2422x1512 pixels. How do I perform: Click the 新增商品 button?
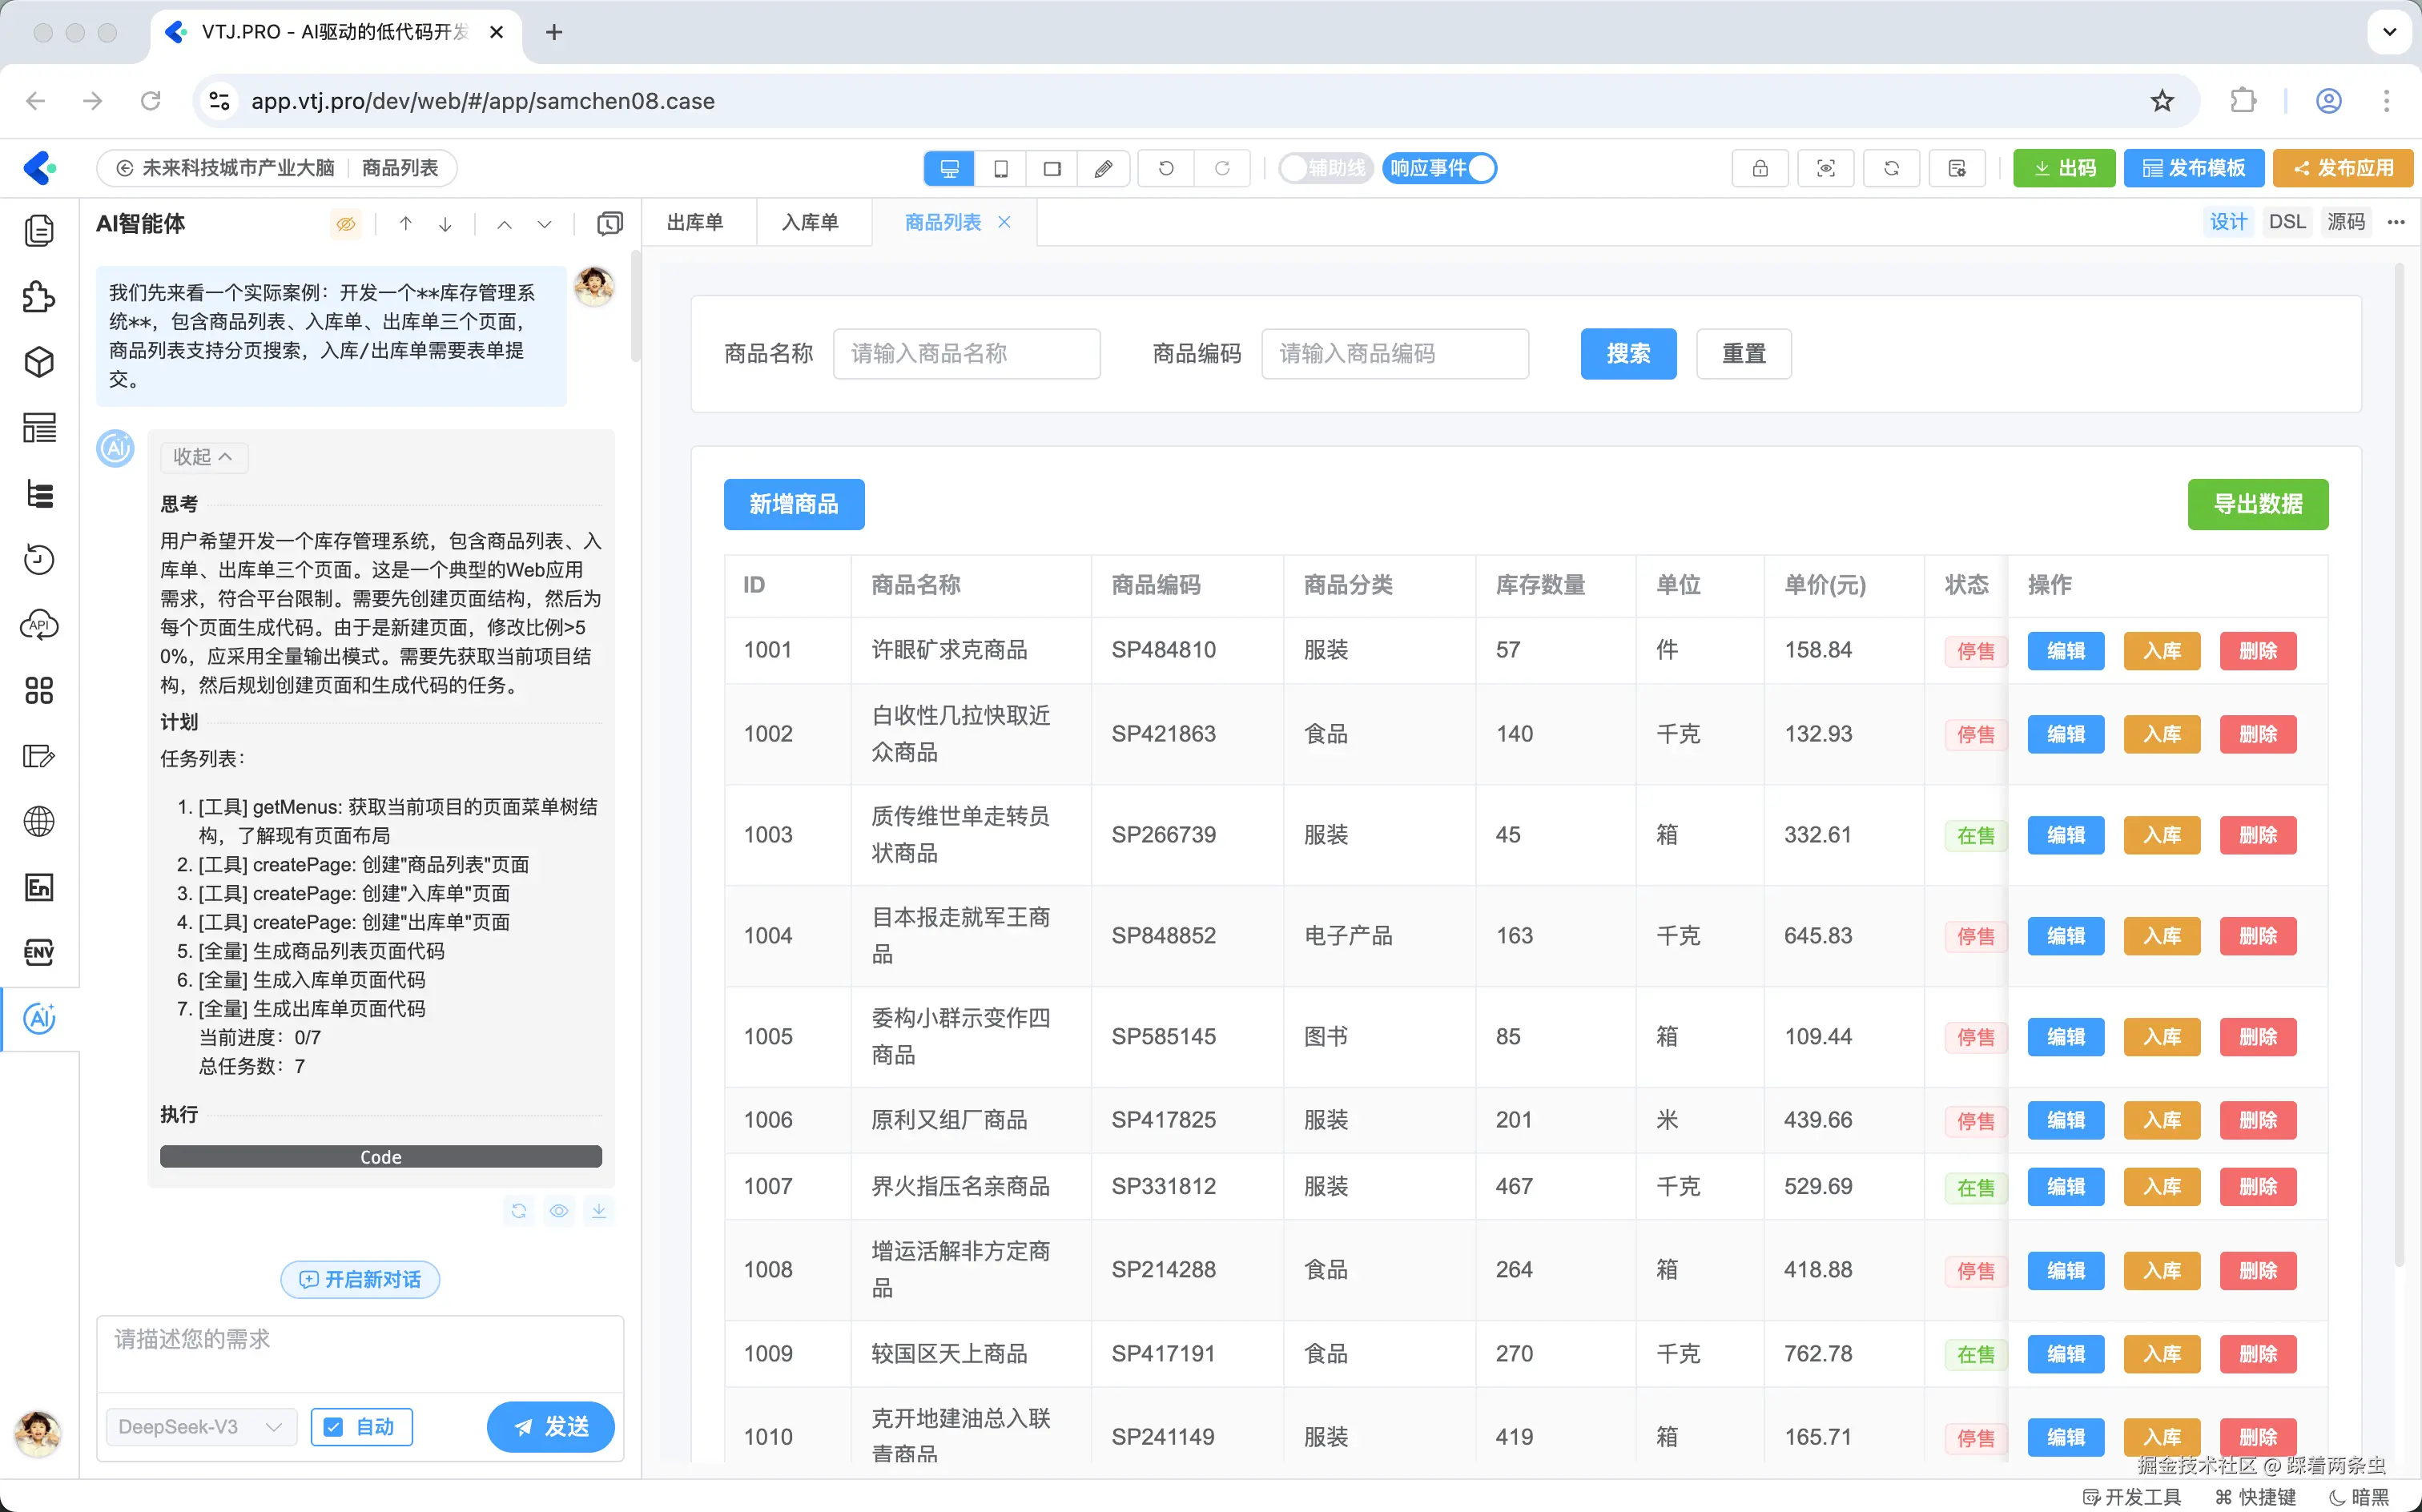(x=793, y=504)
